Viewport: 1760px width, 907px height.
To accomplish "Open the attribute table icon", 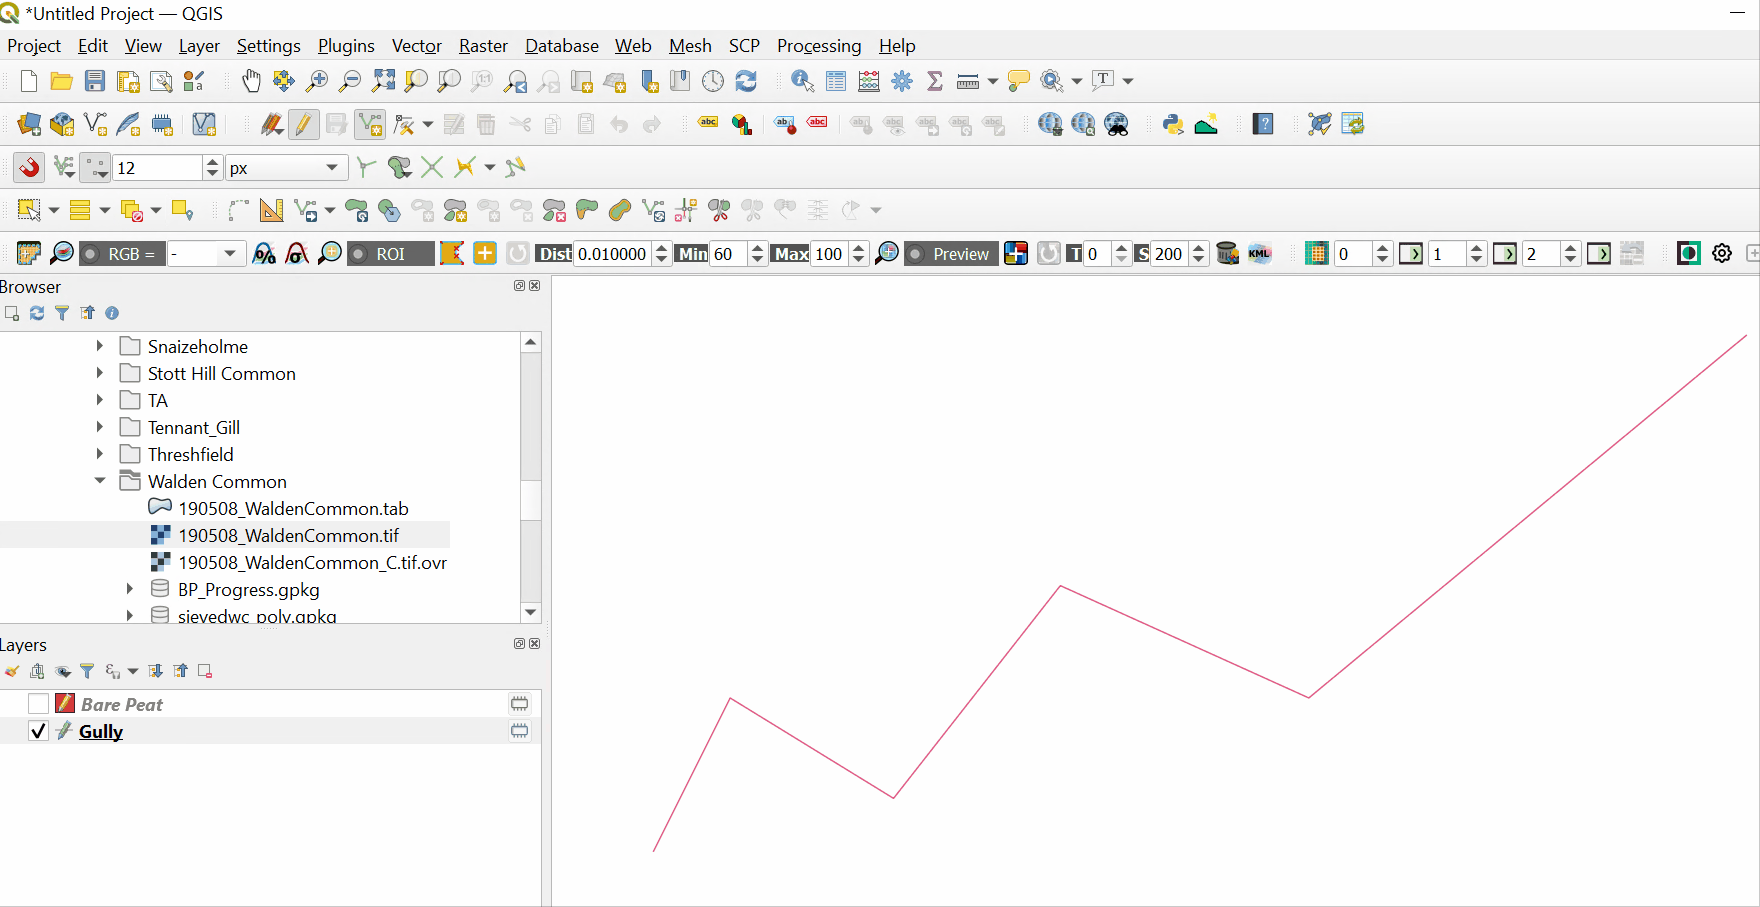I will [x=836, y=81].
